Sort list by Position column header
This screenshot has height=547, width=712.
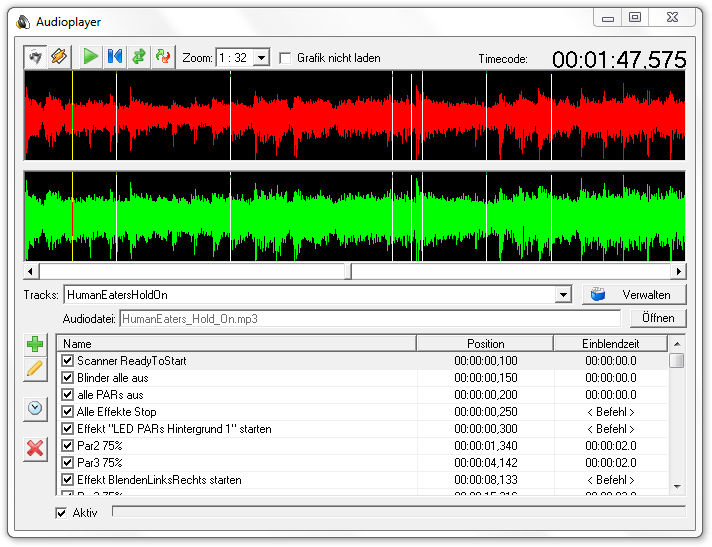click(x=485, y=344)
